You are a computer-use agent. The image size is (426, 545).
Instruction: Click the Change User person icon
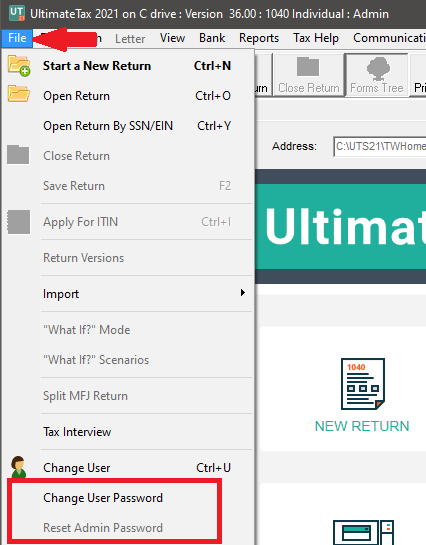18,467
